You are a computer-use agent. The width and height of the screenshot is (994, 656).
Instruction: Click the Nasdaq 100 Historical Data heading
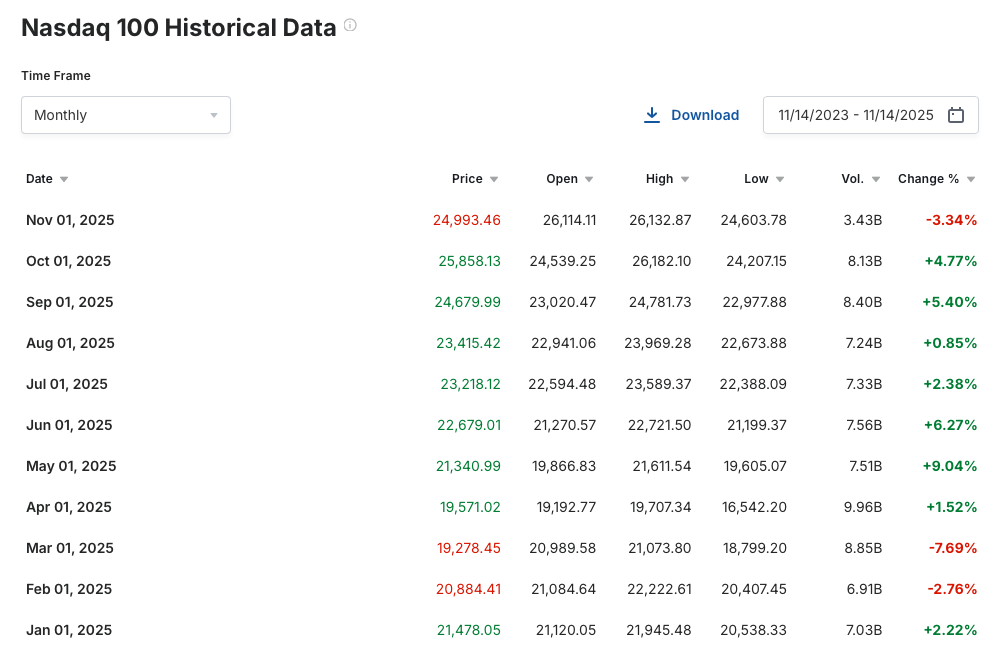click(x=179, y=28)
